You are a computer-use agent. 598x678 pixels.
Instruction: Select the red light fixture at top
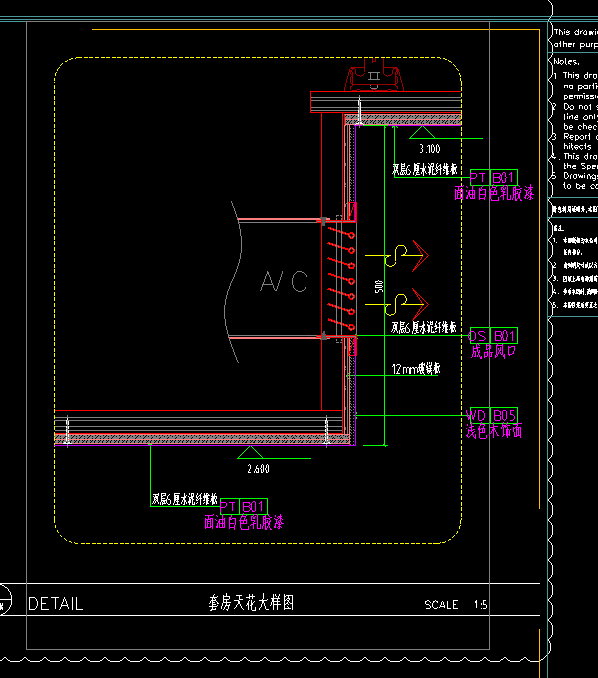pos(374,77)
